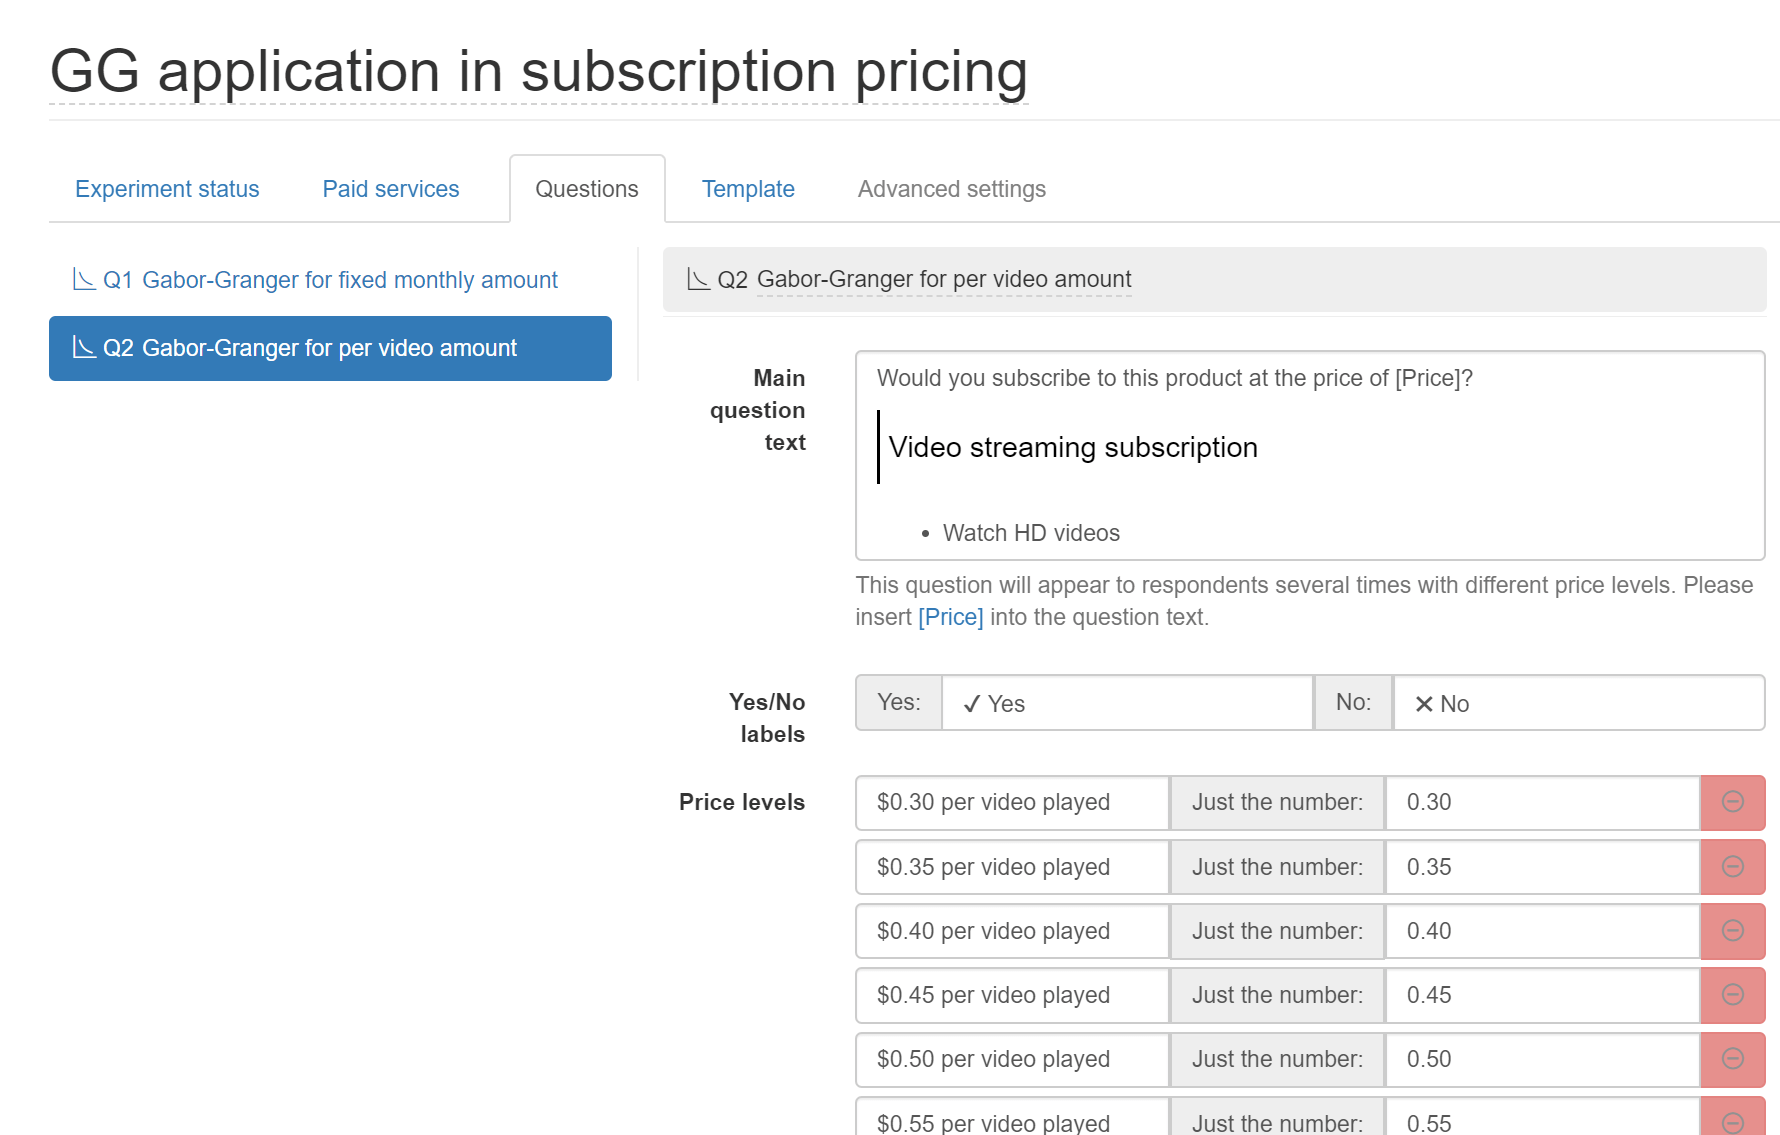Click the [Price] placeholder link
This screenshot has height=1135, width=1780.
coord(951,617)
